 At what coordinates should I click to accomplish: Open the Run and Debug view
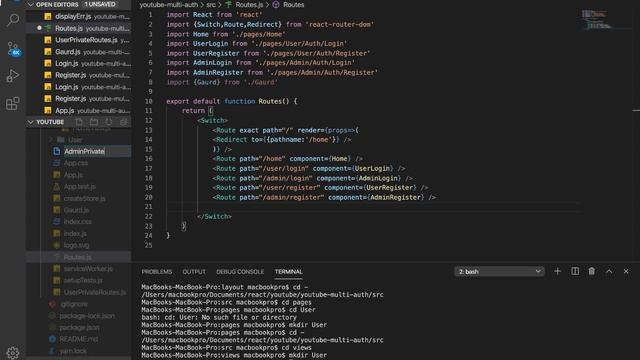(x=13, y=76)
